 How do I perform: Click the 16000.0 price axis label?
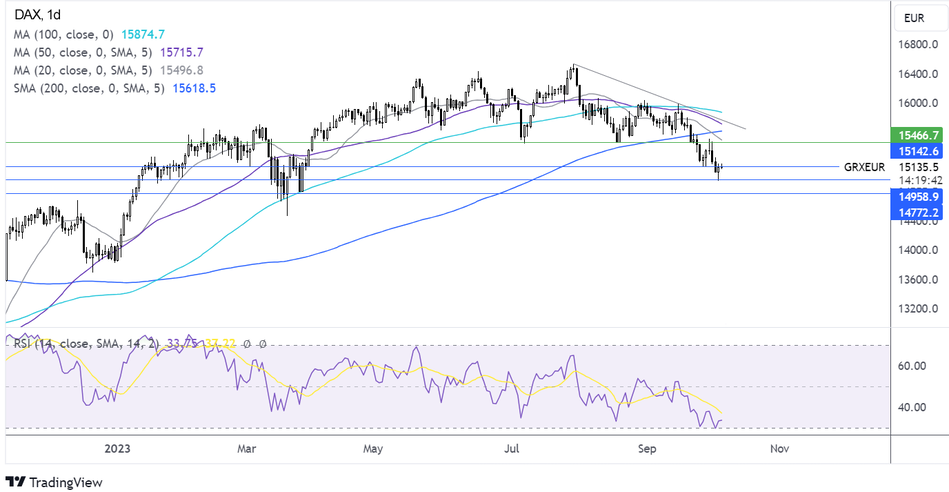917,103
